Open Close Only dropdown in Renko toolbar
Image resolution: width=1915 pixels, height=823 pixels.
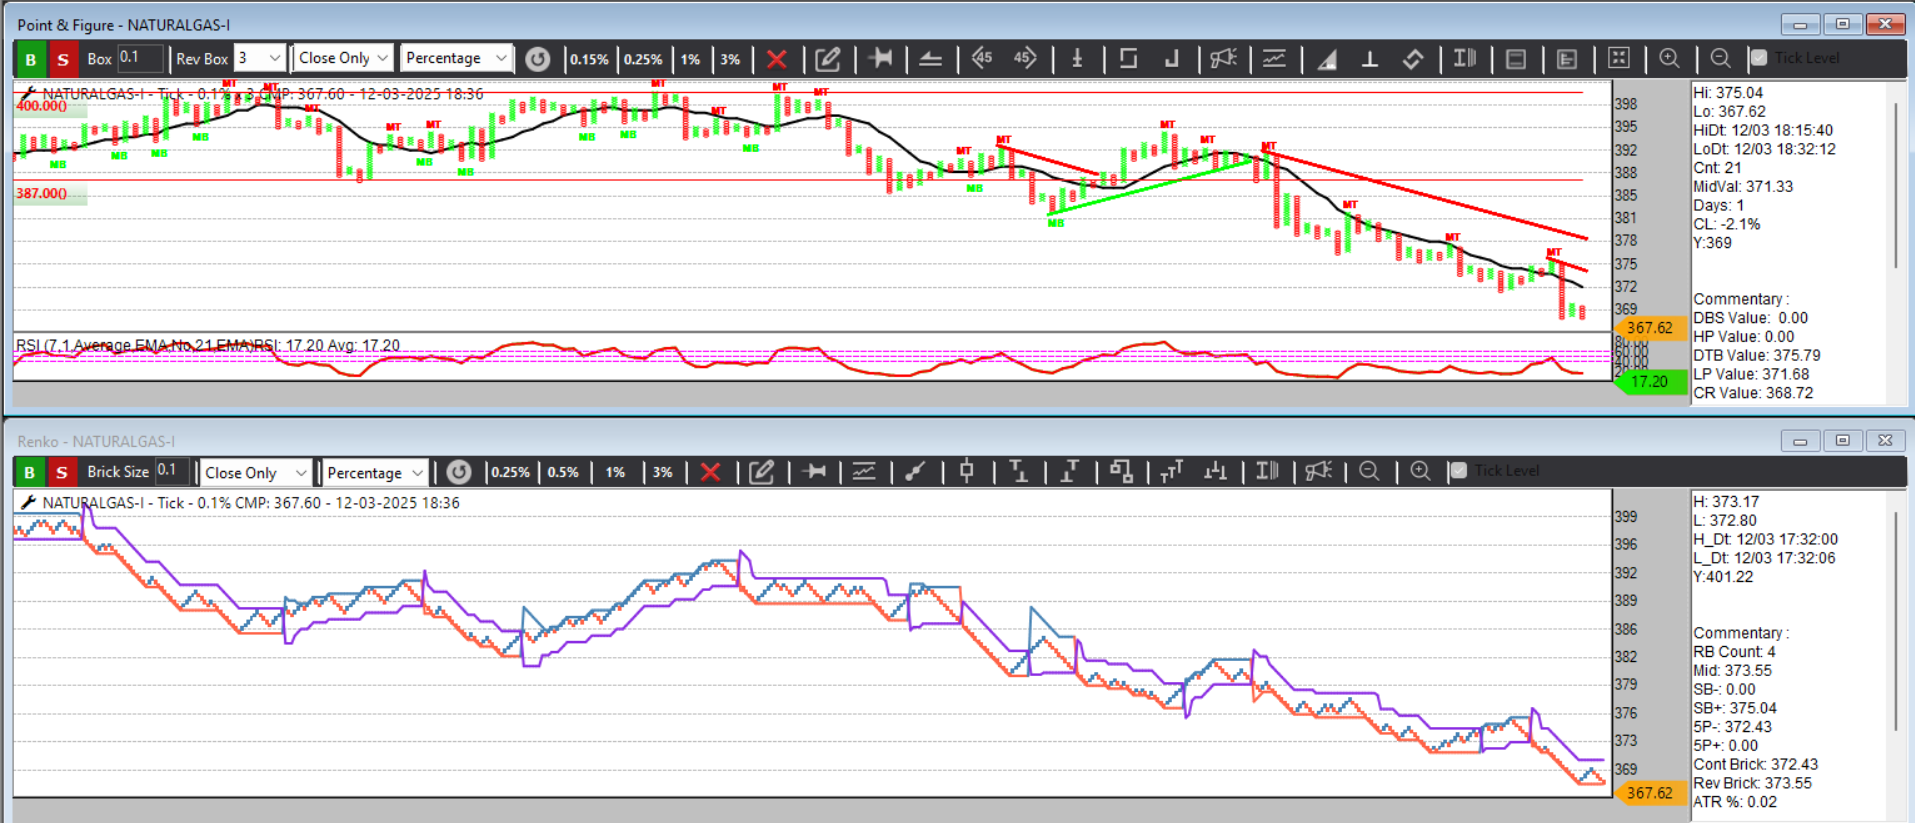click(x=256, y=472)
